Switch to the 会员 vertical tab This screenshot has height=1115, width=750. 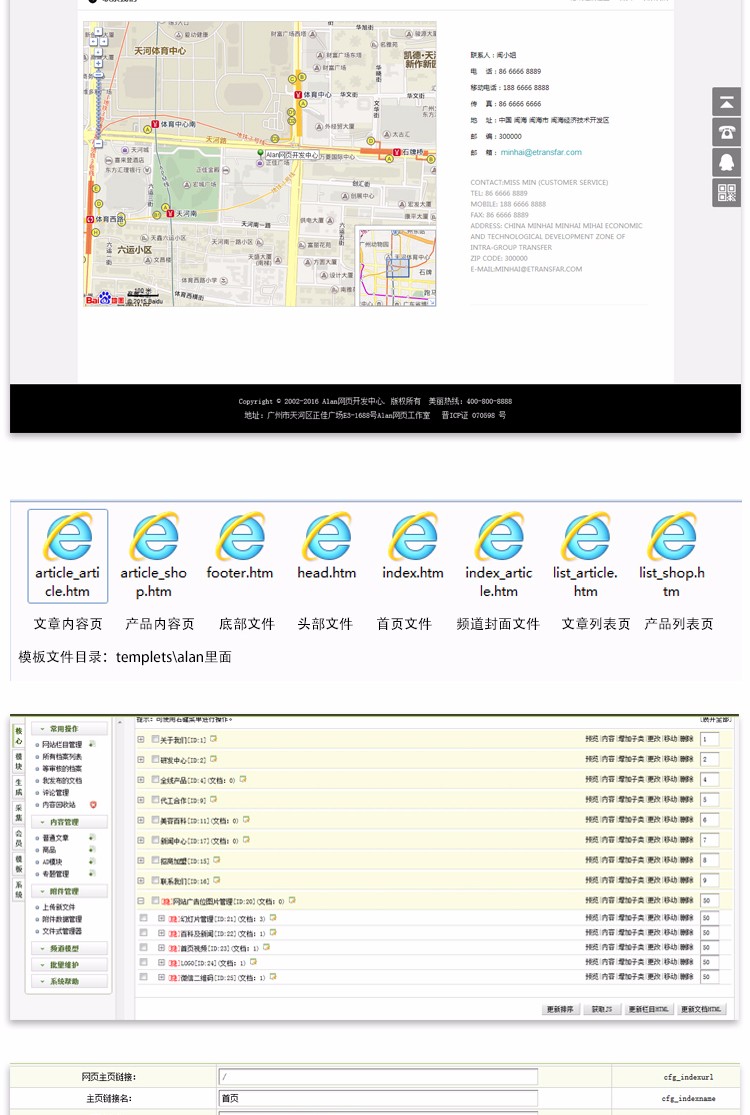pyautogui.click(x=18, y=838)
